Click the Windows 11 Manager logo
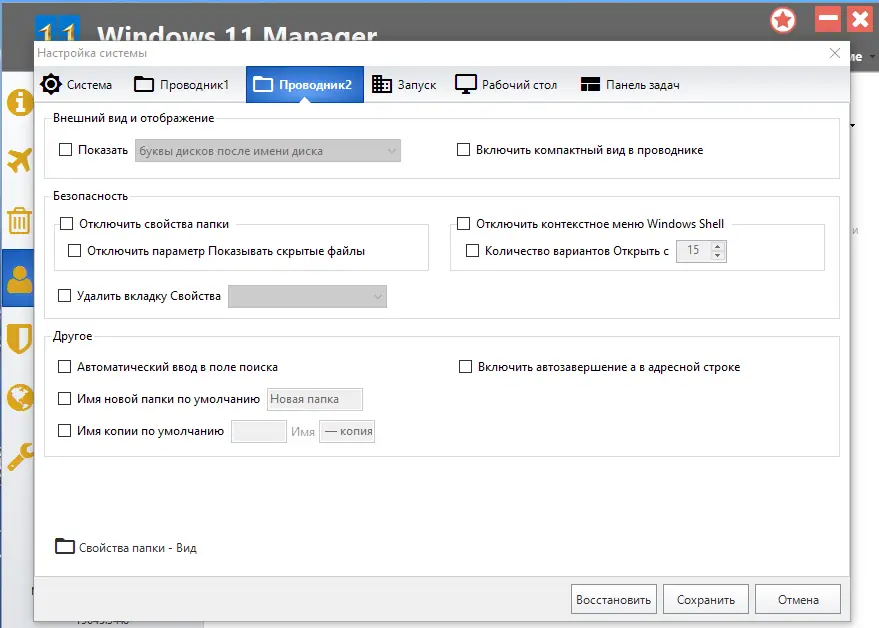 click(58, 29)
